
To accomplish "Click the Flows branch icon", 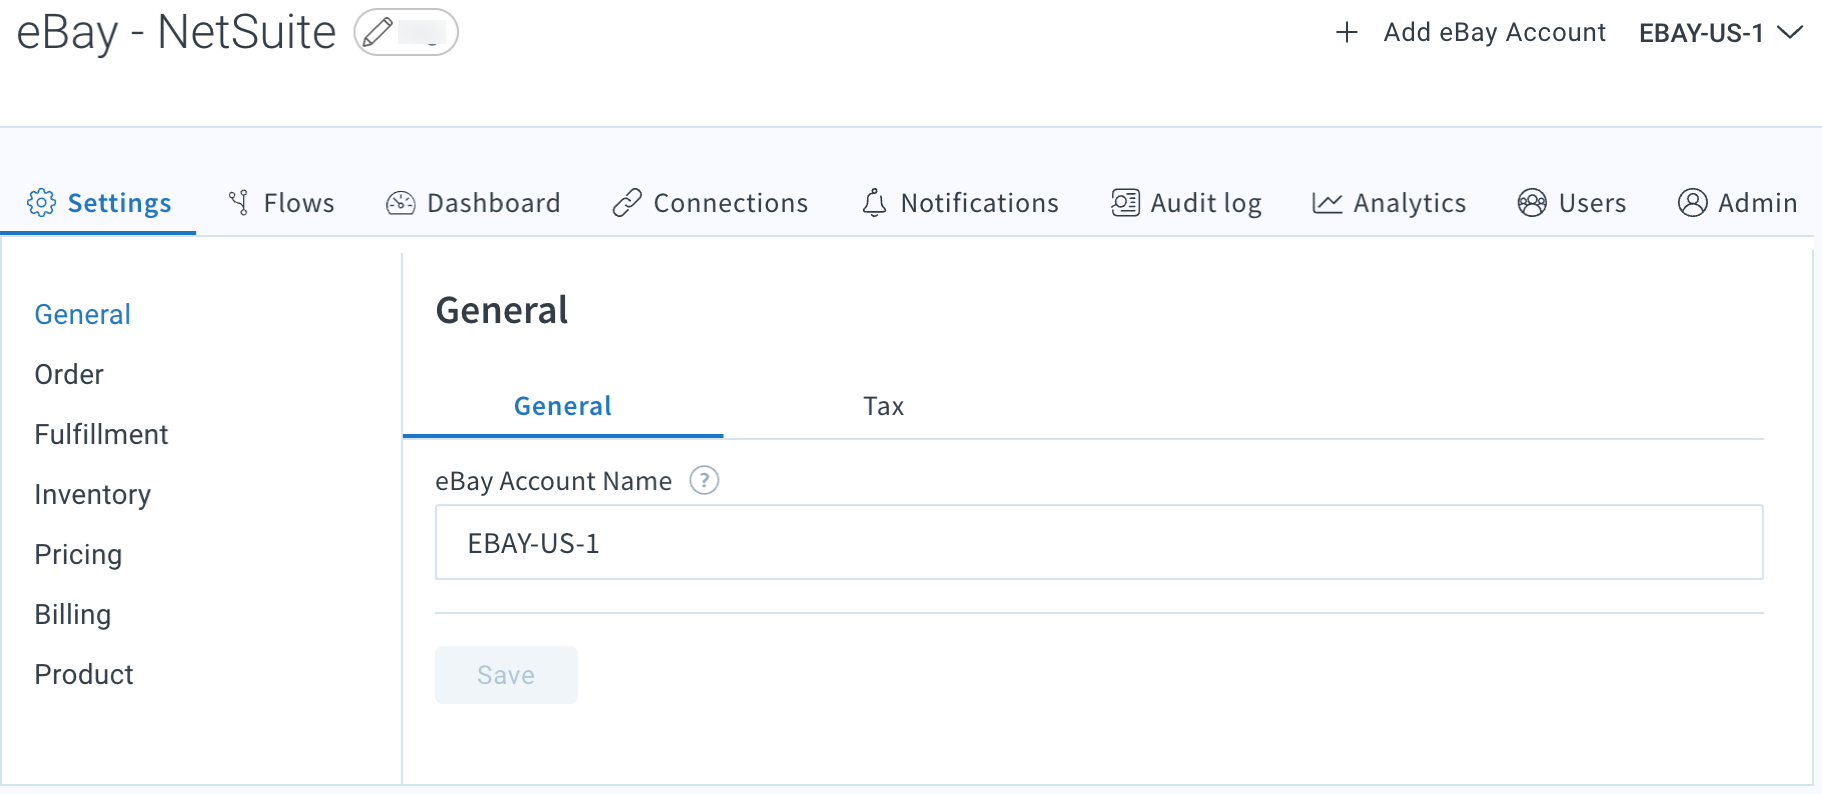I will [238, 203].
